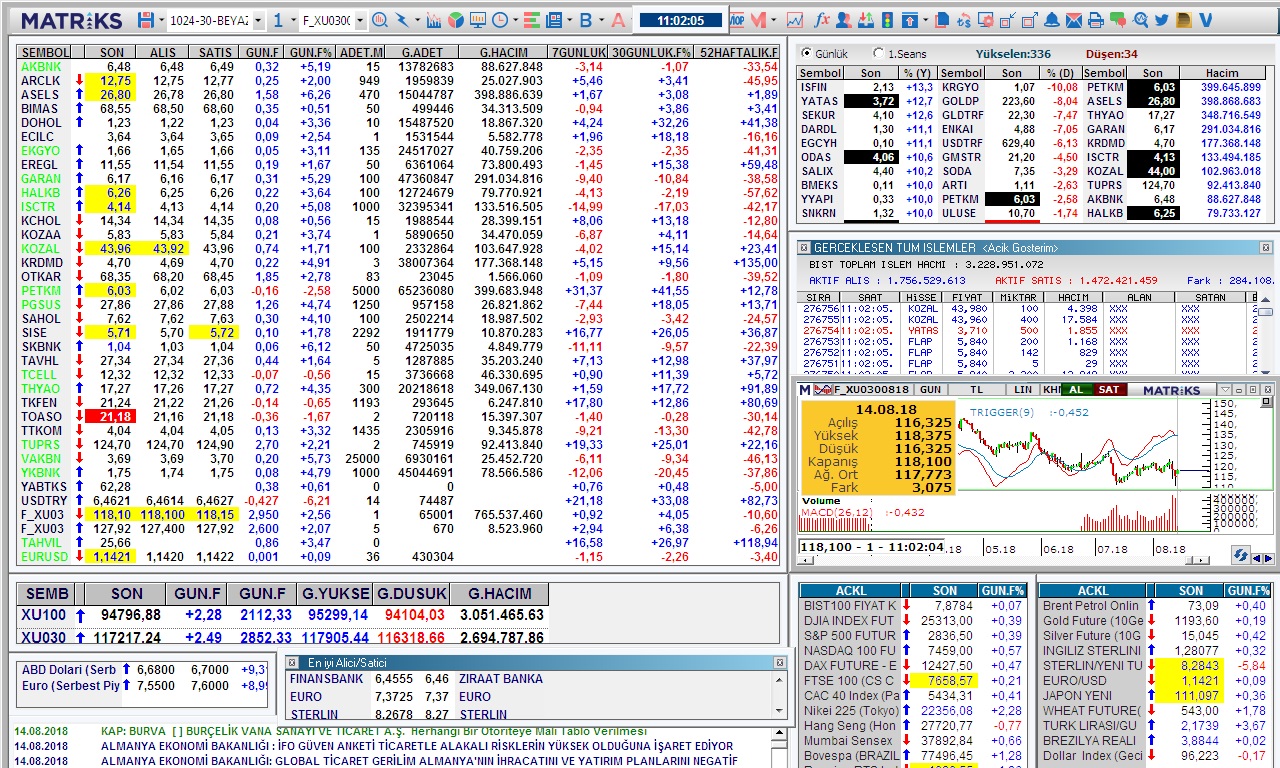Image resolution: width=1280 pixels, height=768 pixels.
Task: Click the colored pie sphere icon
Action: coord(455,20)
